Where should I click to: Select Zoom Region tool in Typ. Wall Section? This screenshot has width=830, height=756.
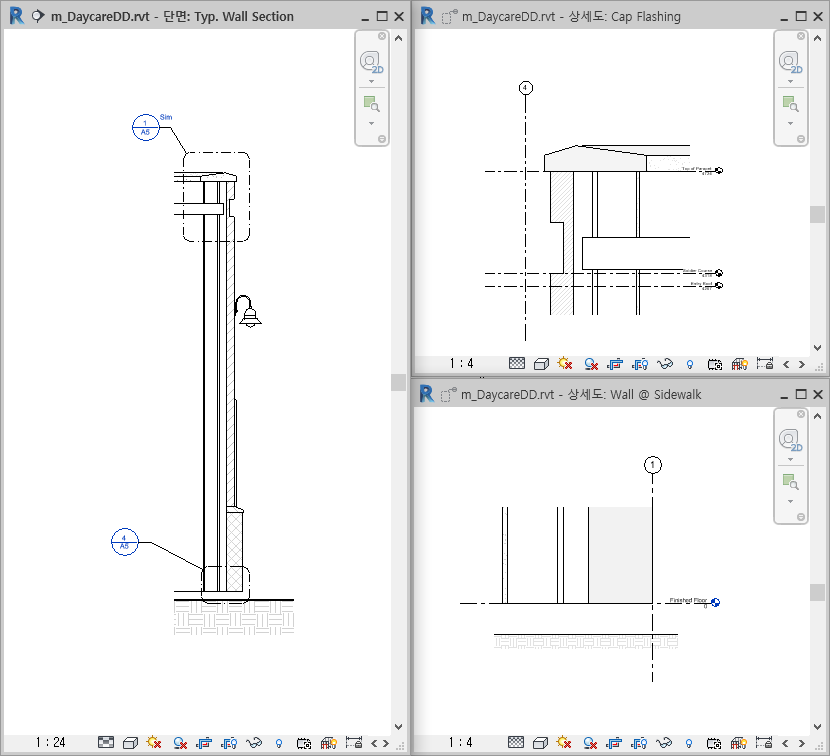pyautogui.click(x=371, y=104)
